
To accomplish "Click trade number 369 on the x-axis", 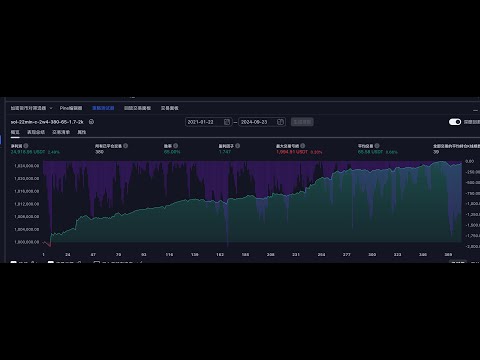I will pos(448,255).
